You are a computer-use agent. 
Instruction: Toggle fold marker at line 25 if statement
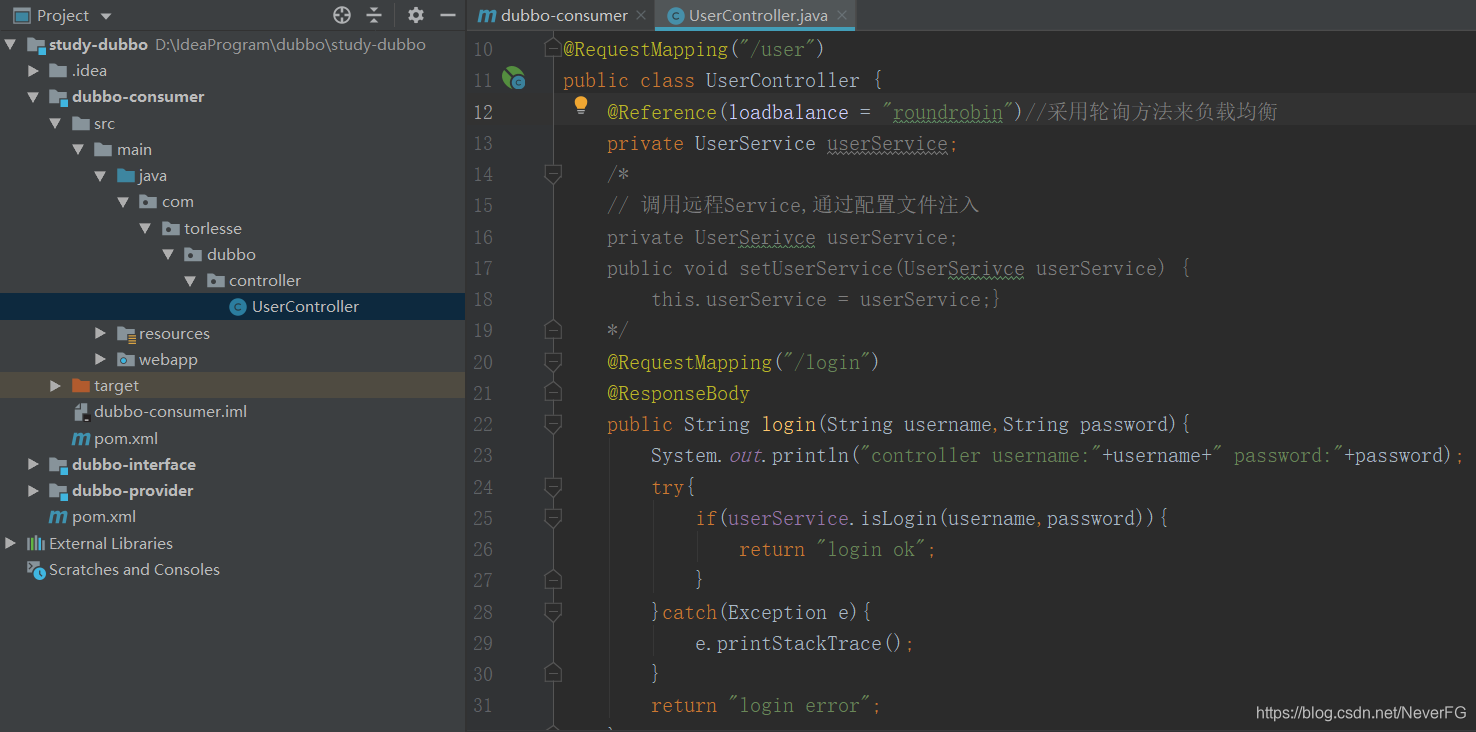click(553, 518)
